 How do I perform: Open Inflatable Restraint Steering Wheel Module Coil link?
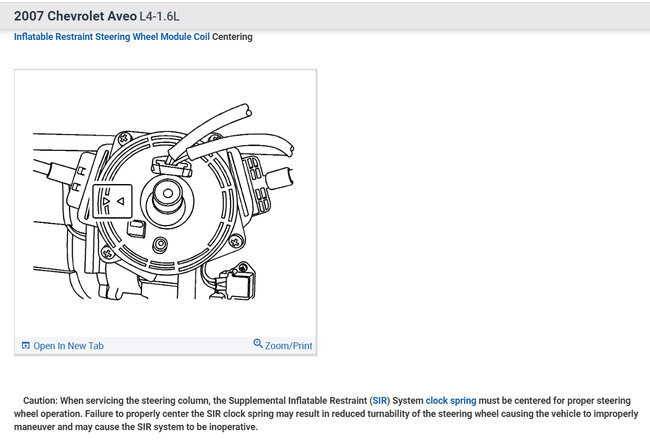(x=111, y=37)
